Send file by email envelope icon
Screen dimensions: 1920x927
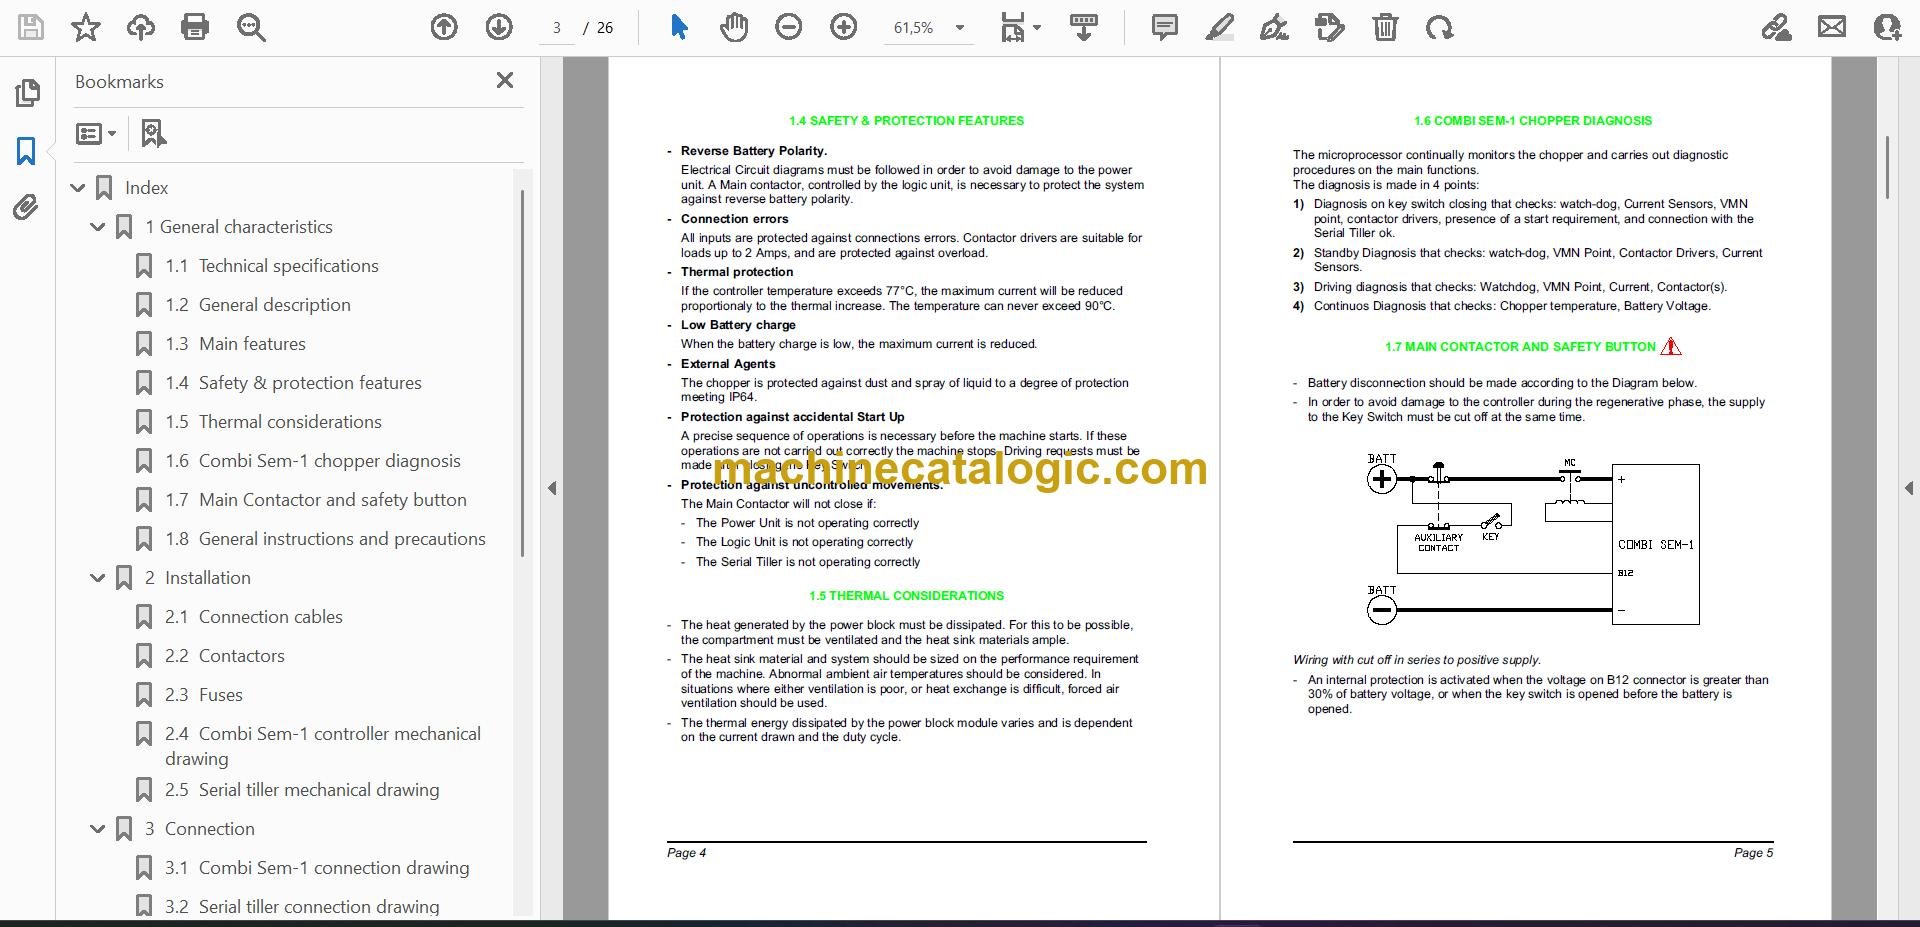[x=1832, y=27]
